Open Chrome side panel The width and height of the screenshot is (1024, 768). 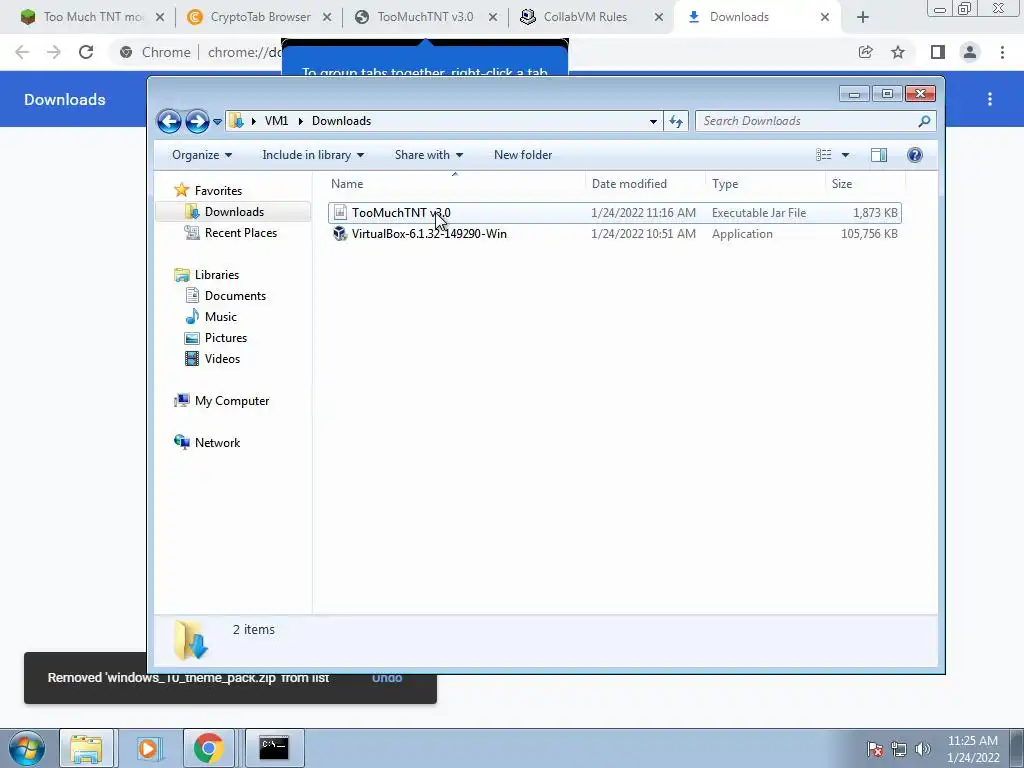click(x=938, y=52)
